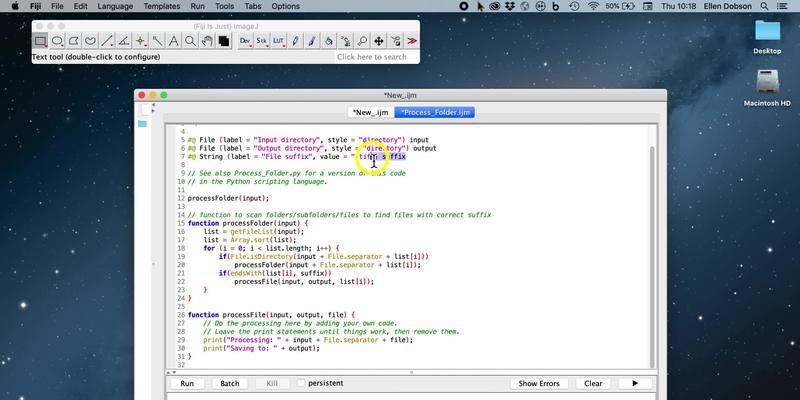Select the Polygon selection tool
Viewport: 800px width, 400px height.
[x=74, y=41]
